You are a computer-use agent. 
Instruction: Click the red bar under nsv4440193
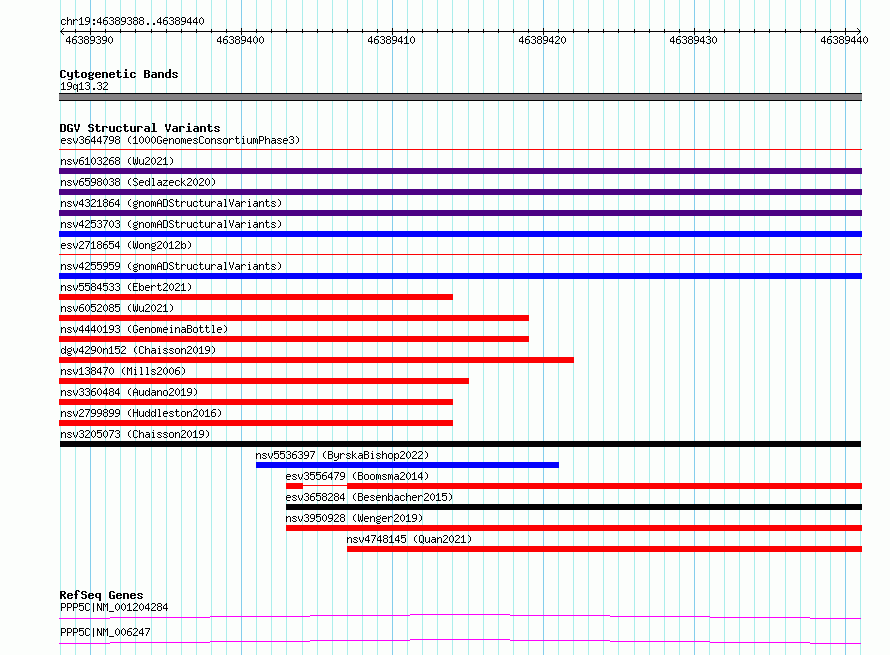(x=294, y=339)
